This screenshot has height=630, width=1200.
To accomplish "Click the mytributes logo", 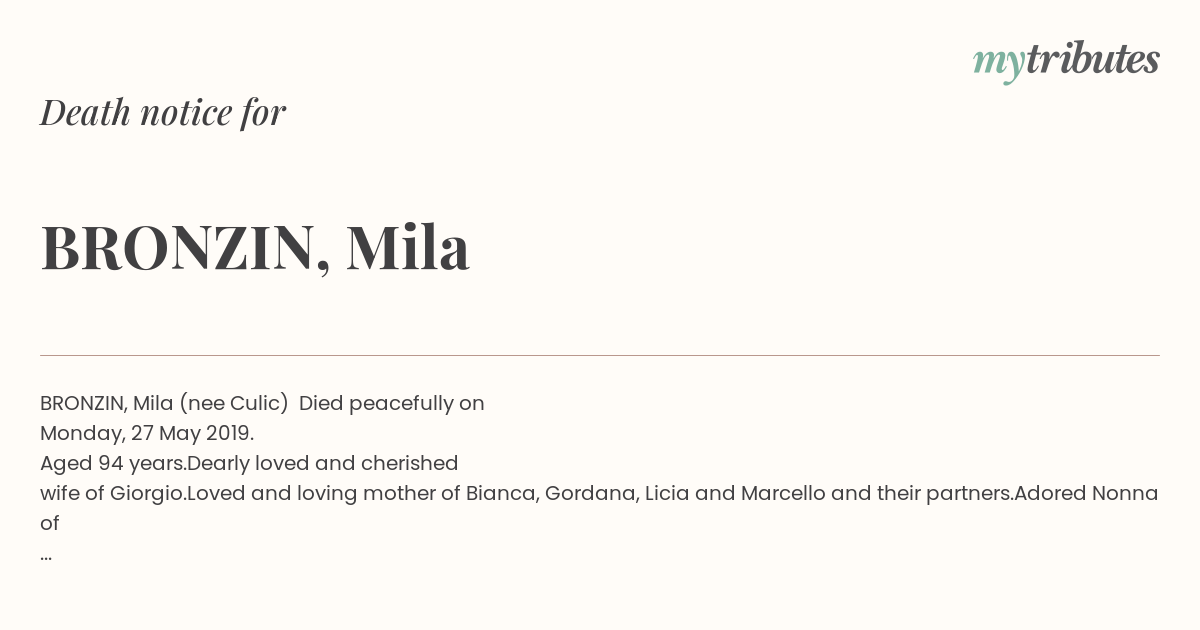I will click(x=1066, y=61).
